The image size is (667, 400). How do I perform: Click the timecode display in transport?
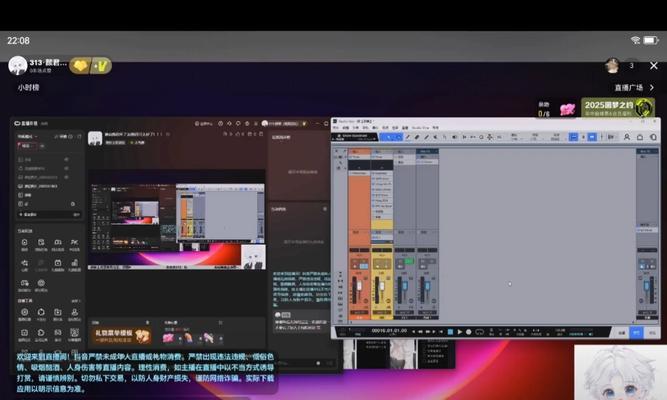[389, 331]
